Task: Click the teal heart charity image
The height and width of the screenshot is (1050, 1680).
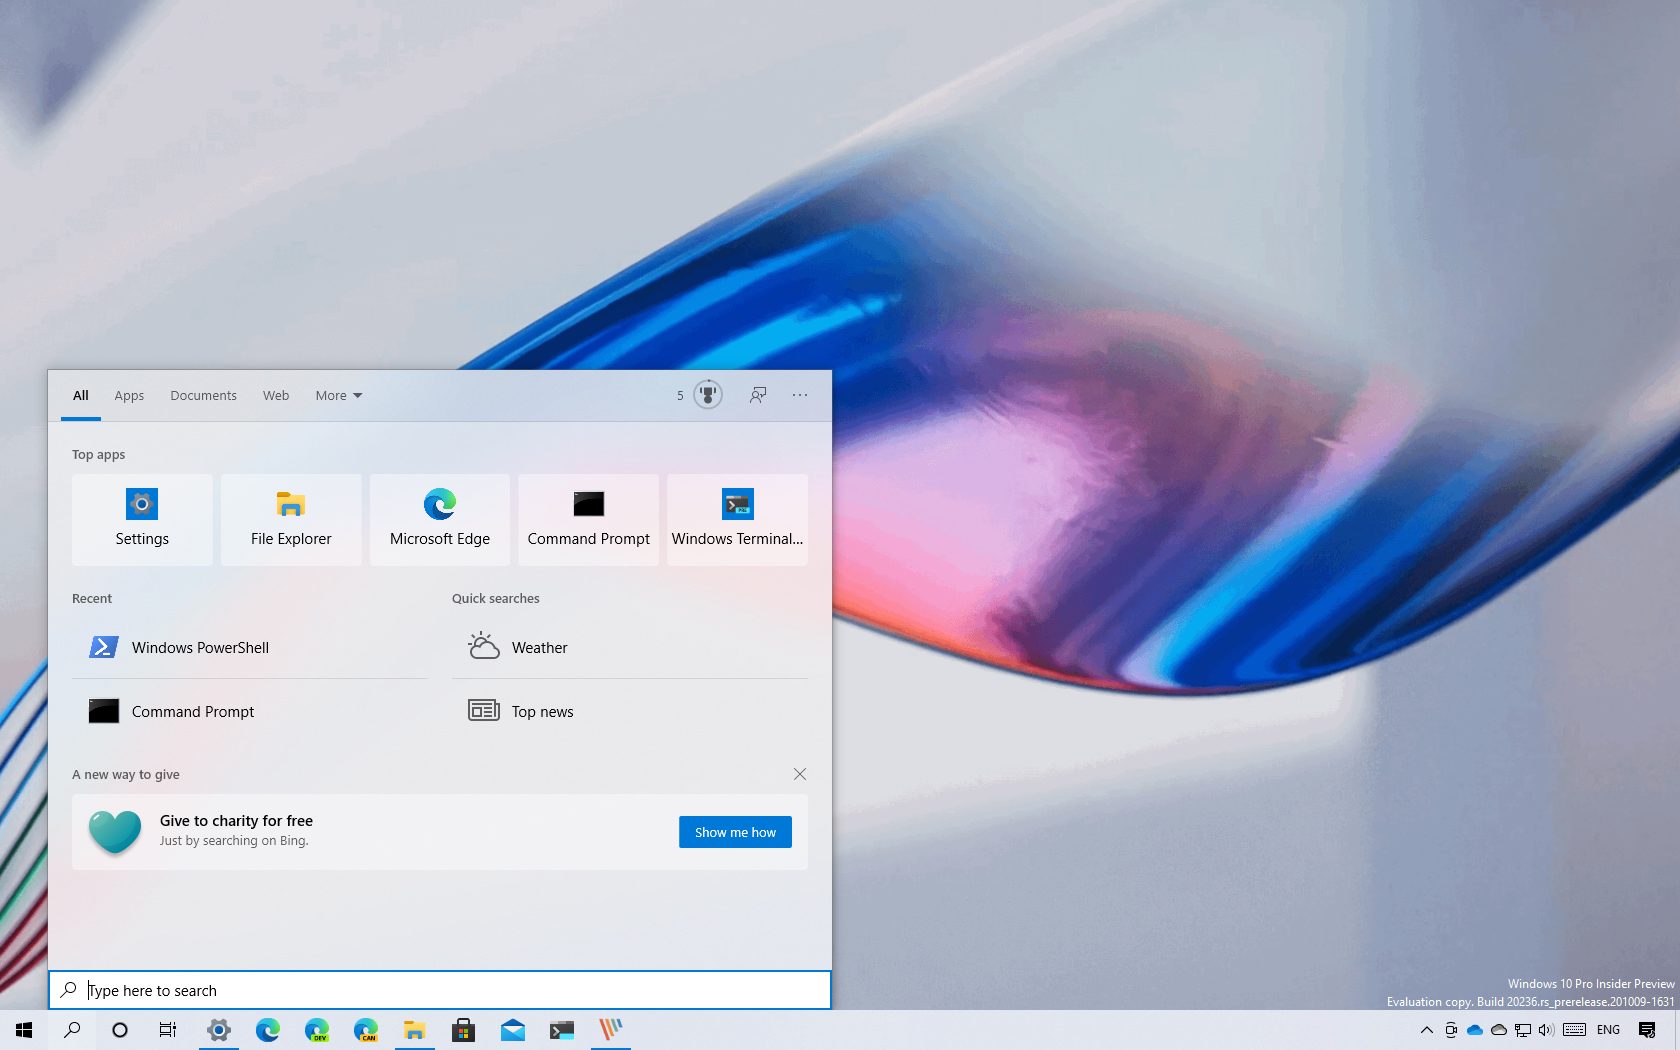Action: [115, 832]
